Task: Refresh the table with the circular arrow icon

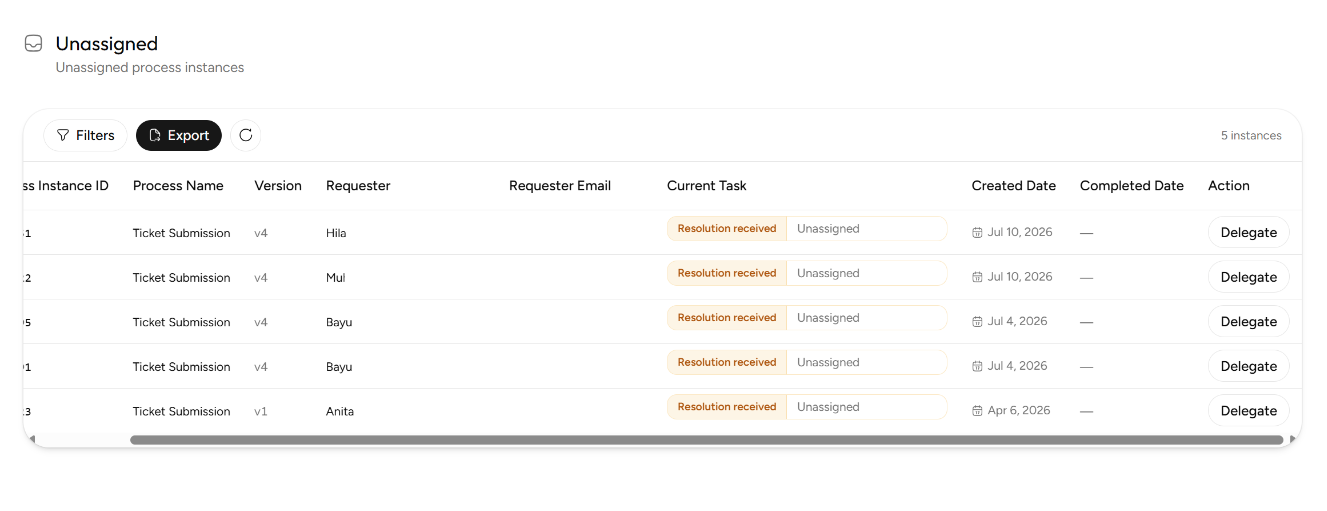Action: coord(246,135)
